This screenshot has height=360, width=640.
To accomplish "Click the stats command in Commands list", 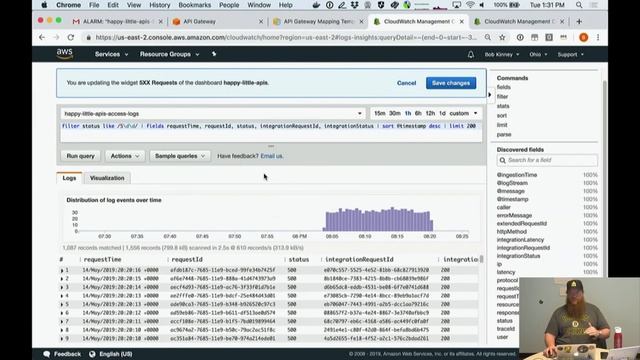I will click(x=503, y=106).
